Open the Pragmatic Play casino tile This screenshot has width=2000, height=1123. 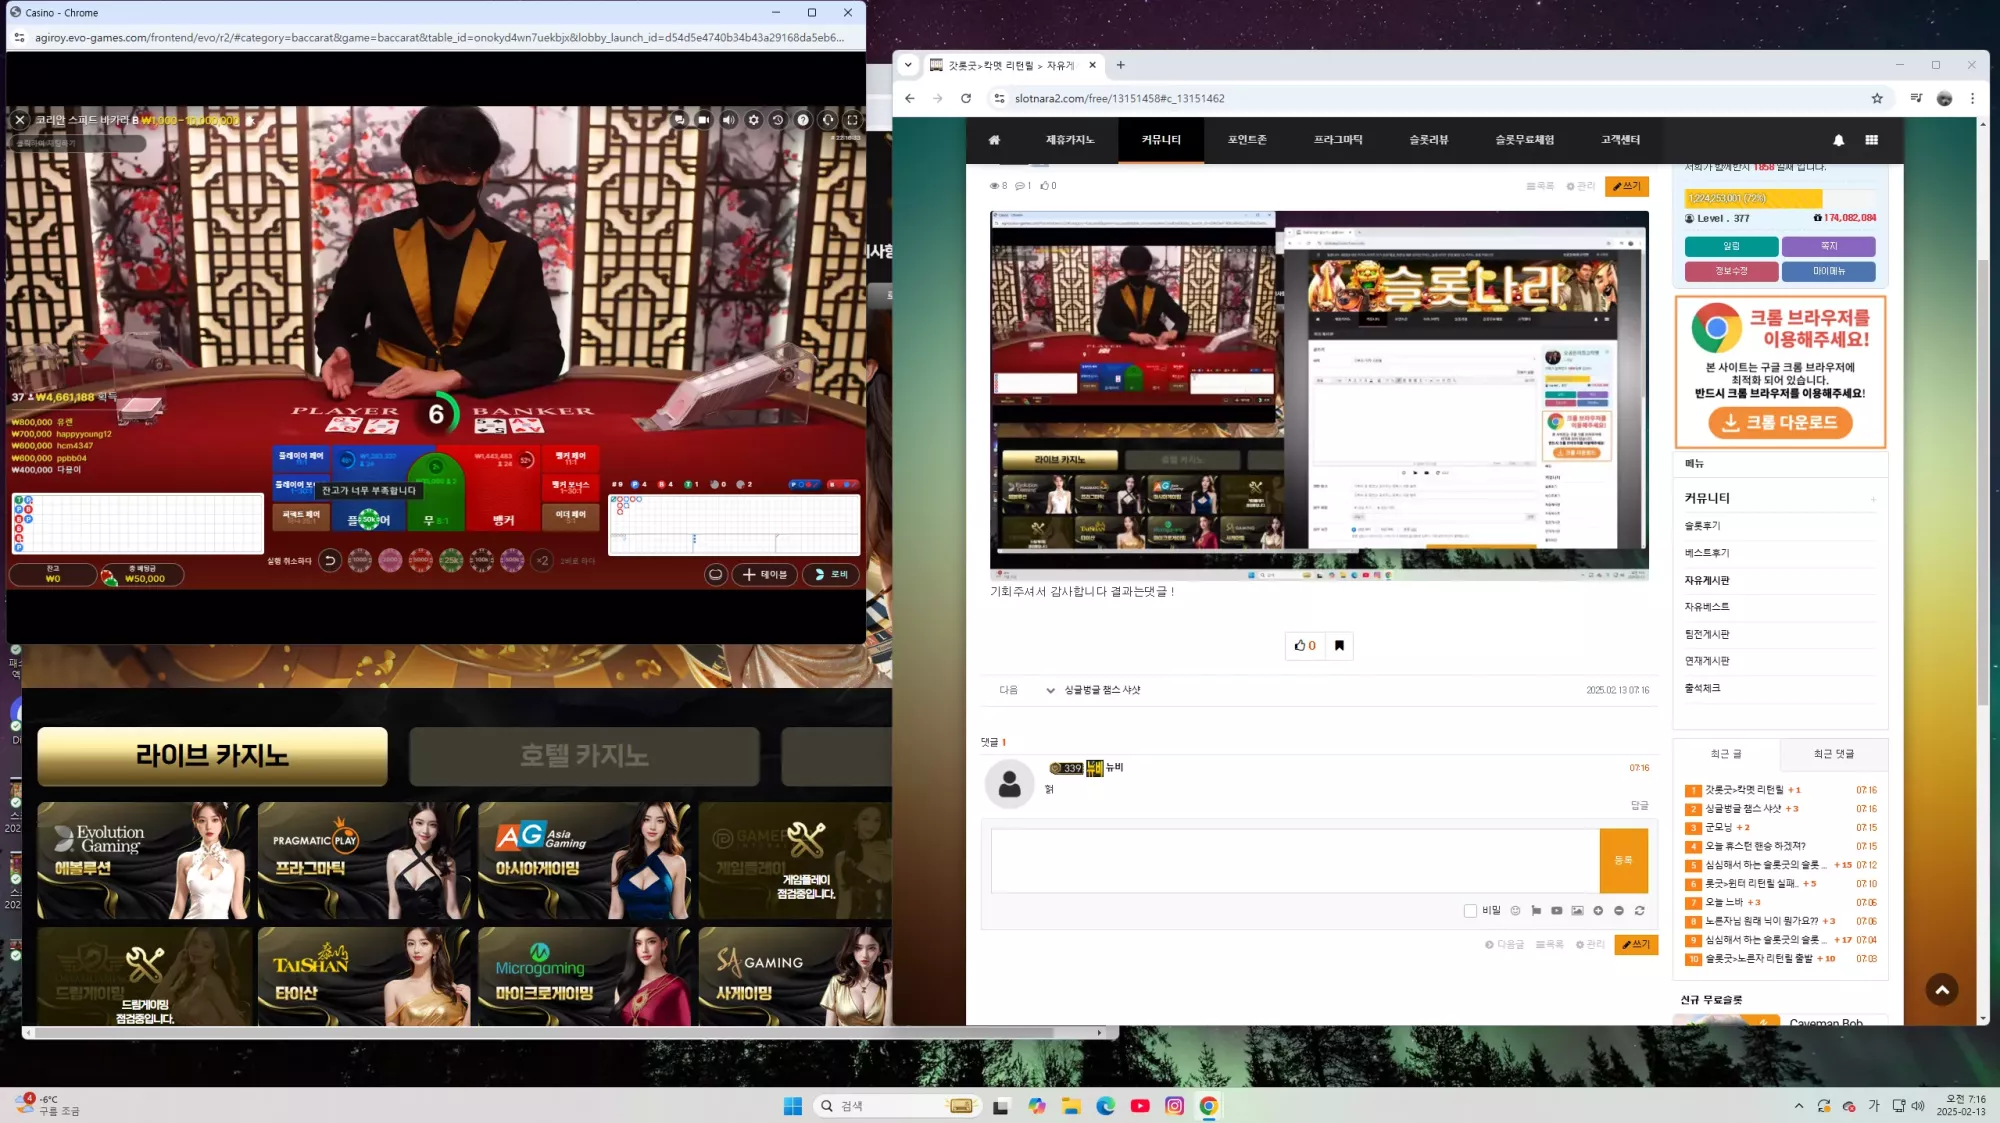coord(364,860)
